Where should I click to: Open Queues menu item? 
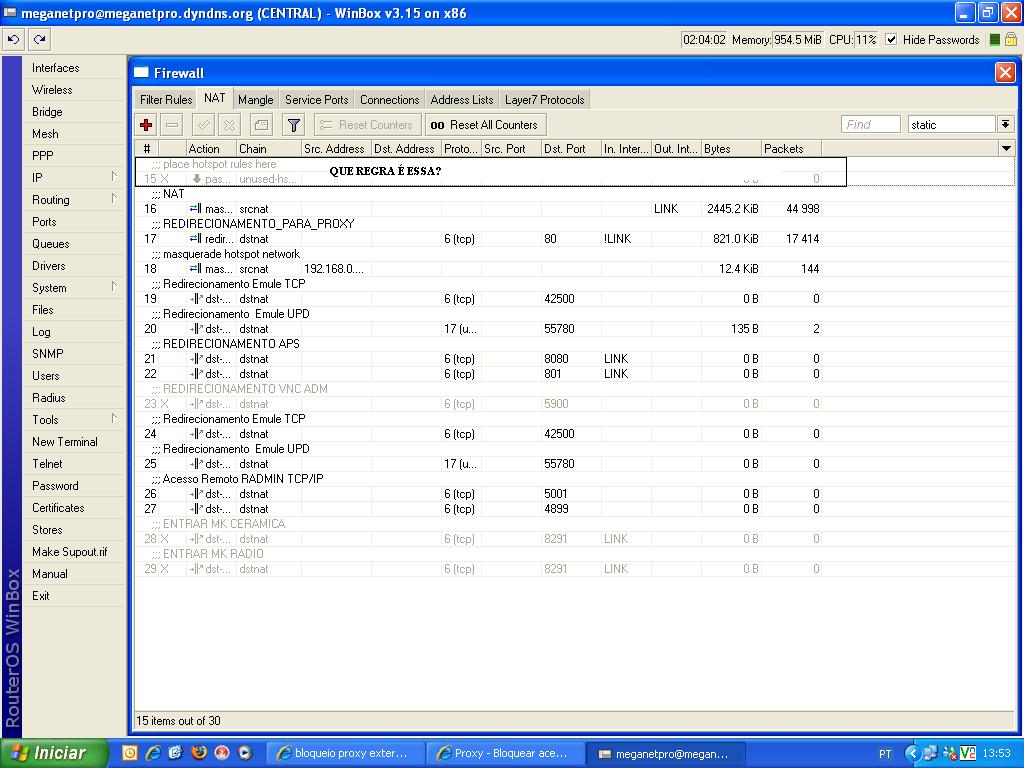click(x=73, y=244)
